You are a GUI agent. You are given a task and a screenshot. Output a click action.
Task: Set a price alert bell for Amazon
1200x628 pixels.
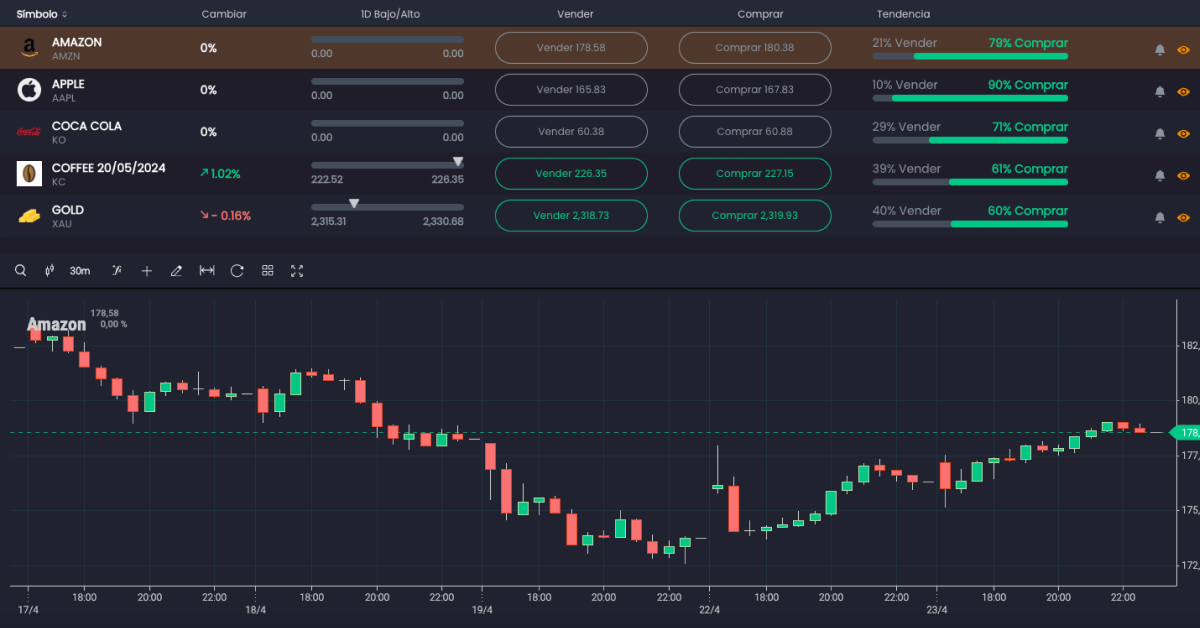[x=1160, y=48]
